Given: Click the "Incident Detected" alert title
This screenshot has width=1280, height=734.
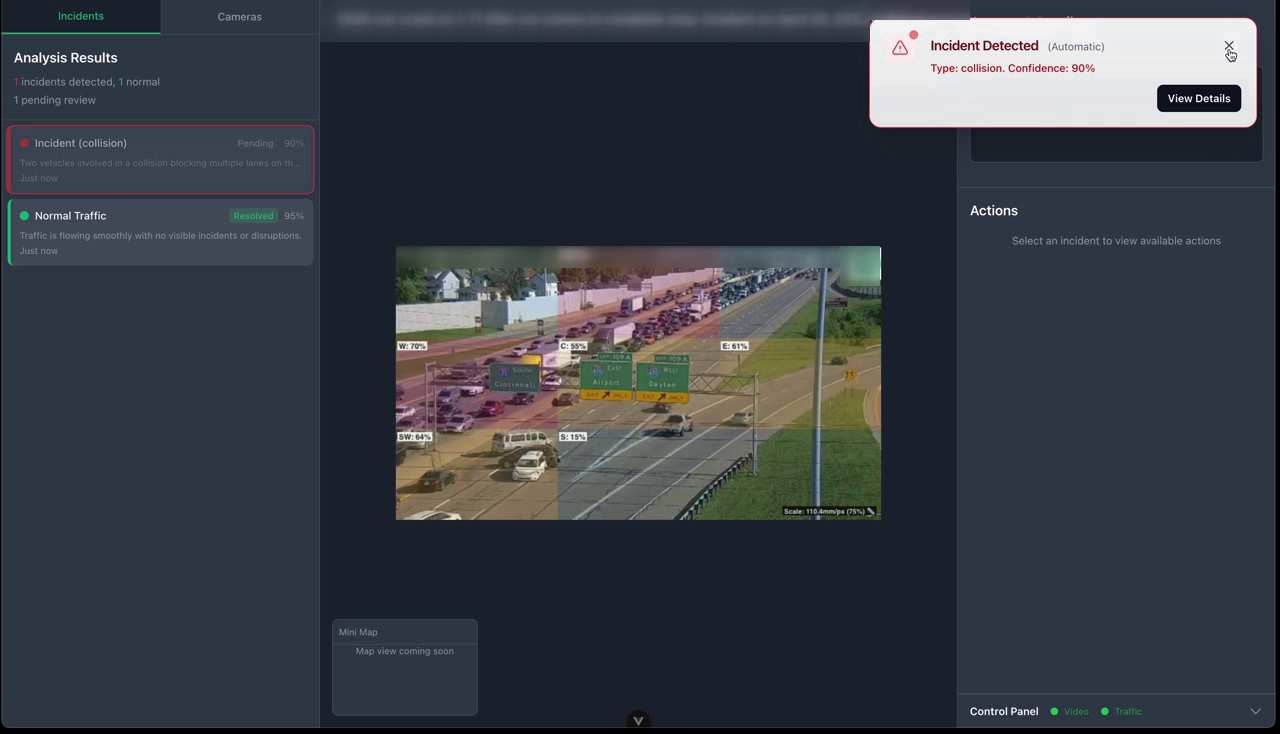Looking at the screenshot, I should click(x=985, y=46).
